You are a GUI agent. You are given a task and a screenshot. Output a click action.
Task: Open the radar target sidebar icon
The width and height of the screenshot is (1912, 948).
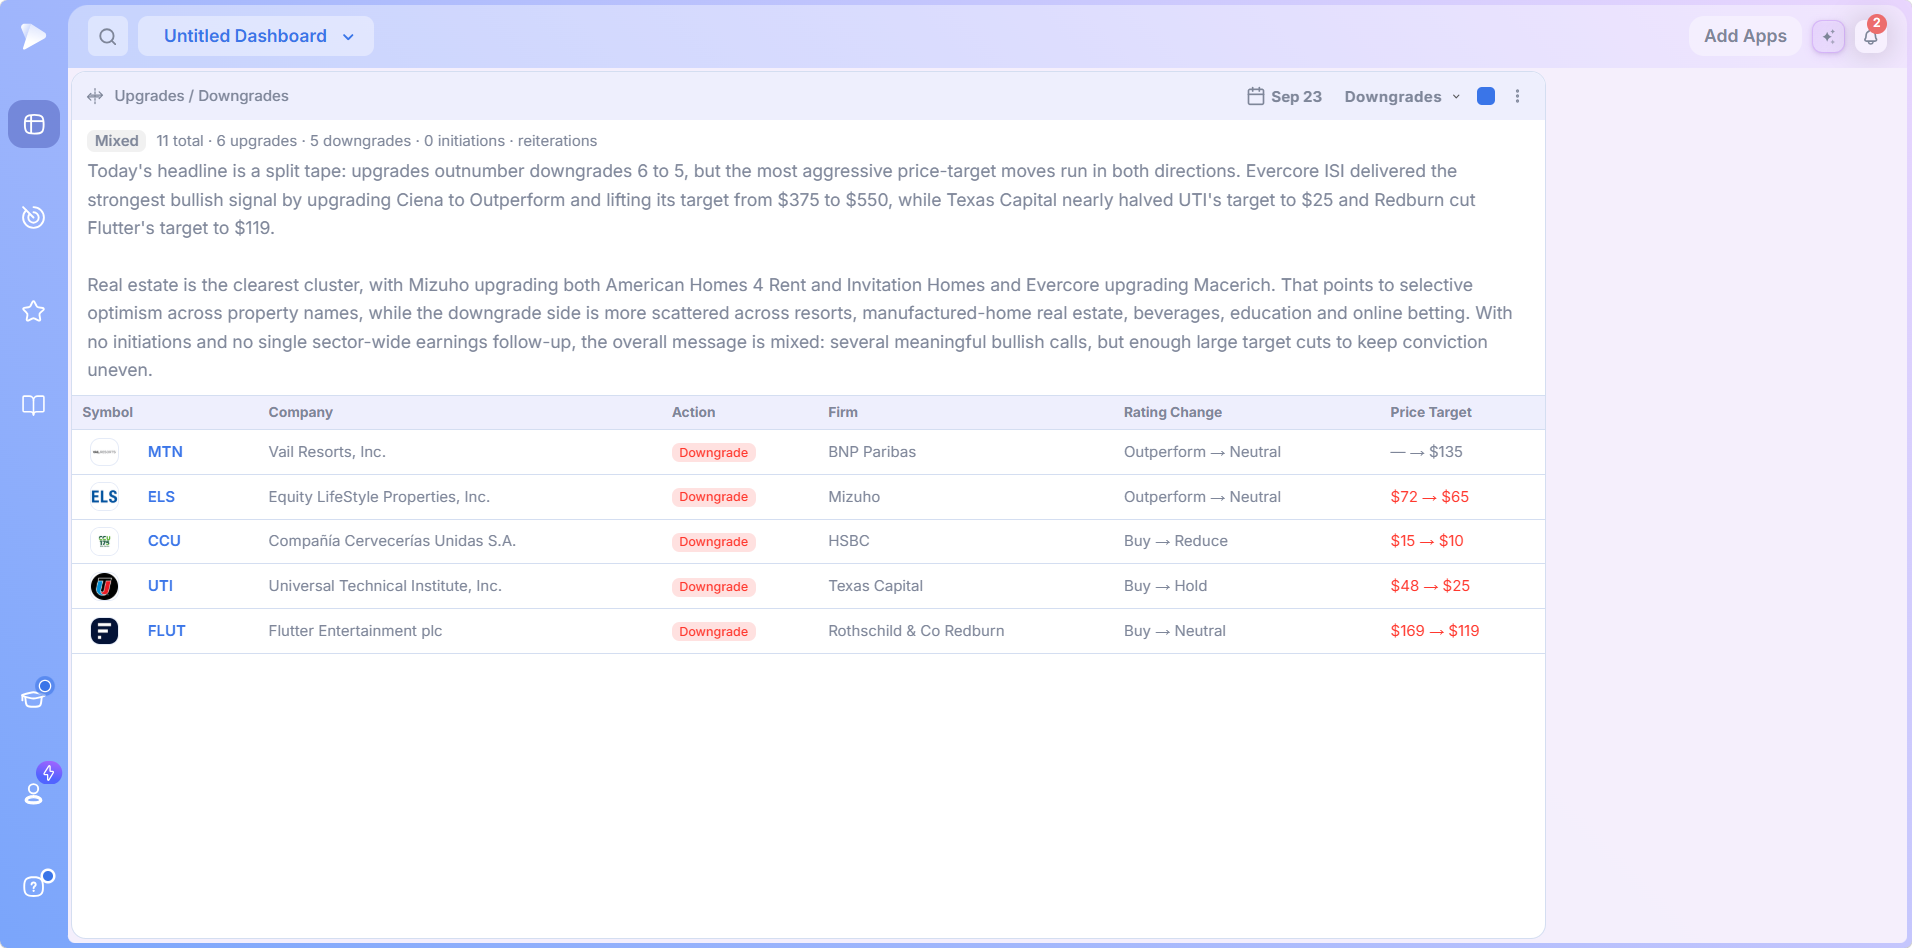34,217
